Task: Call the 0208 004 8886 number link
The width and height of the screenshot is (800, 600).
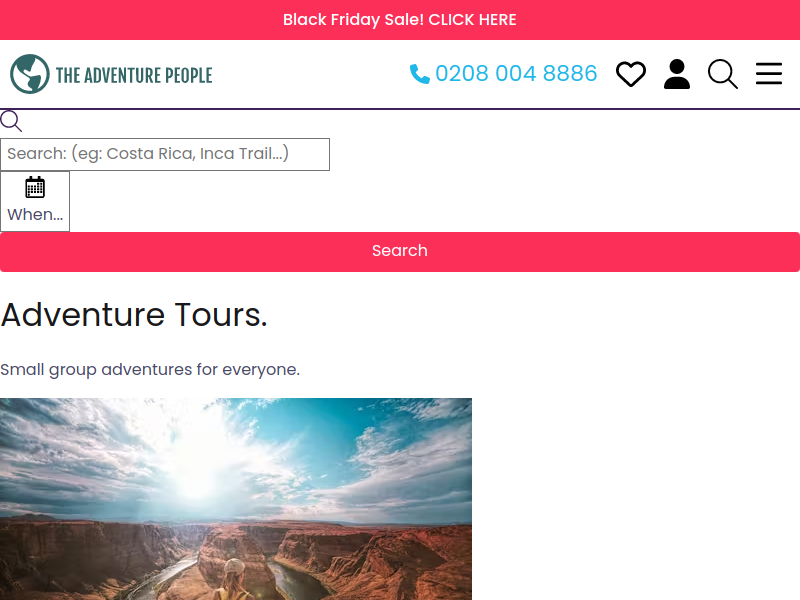Action: point(504,73)
